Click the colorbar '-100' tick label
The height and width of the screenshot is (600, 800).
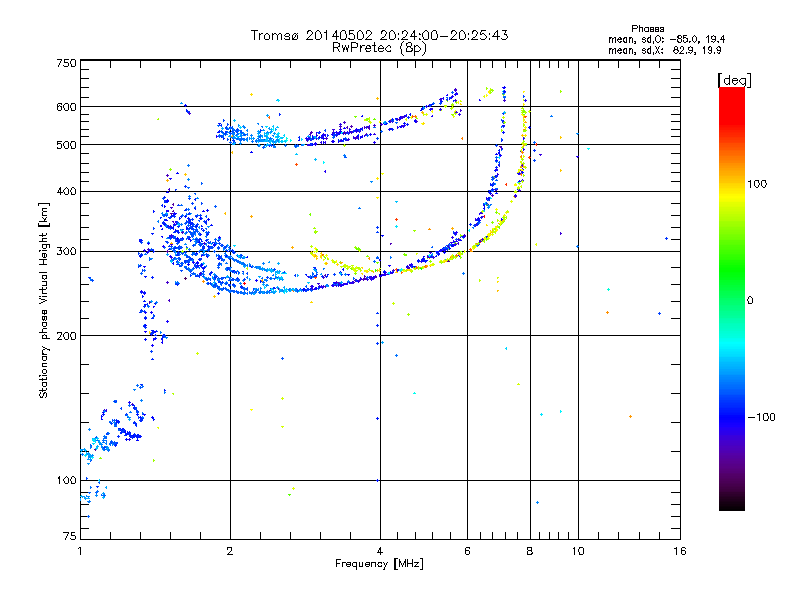pyautogui.click(x=761, y=417)
